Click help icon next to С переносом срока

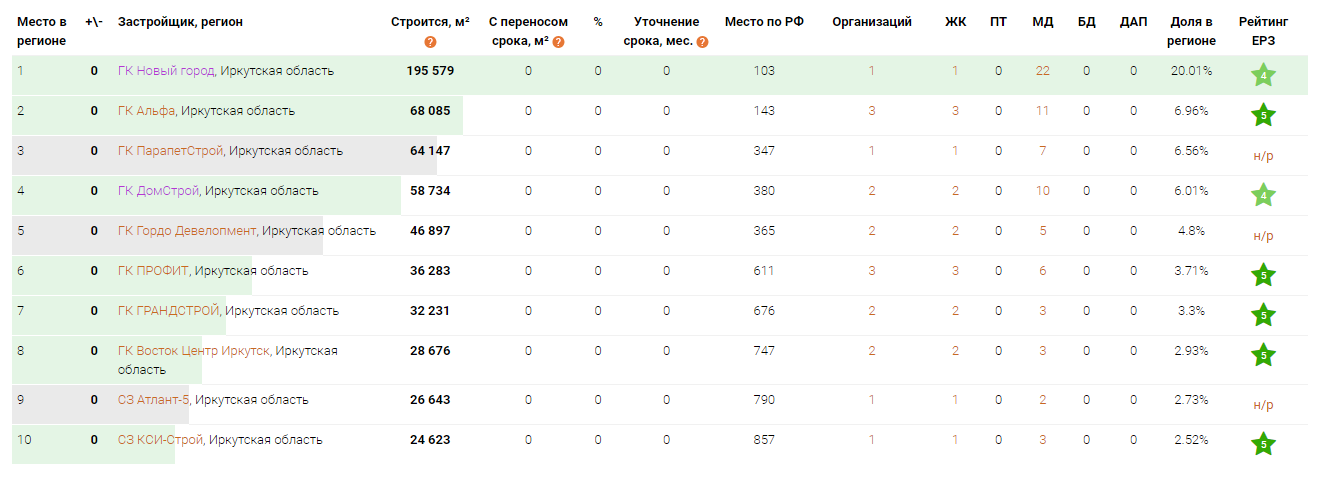[558, 42]
